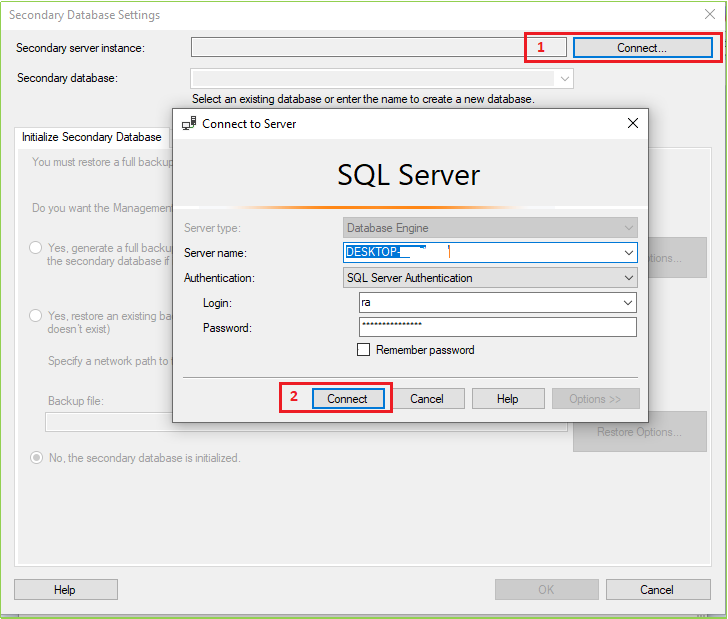Click Help at the bottom of settings window
Image resolution: width=728 pixels, height=619 pixels.
[66, 590]
